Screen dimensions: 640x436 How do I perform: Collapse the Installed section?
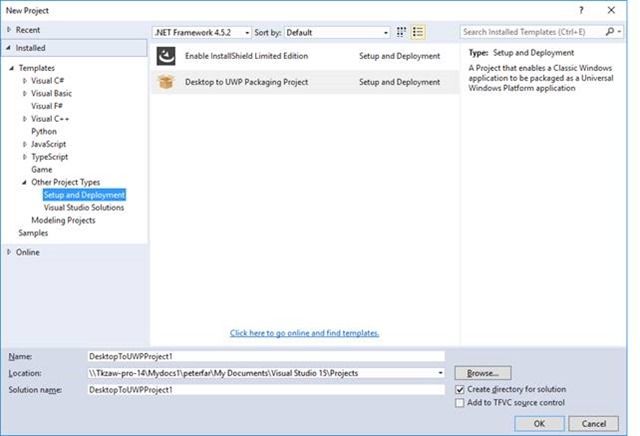[x=9, y=47]
